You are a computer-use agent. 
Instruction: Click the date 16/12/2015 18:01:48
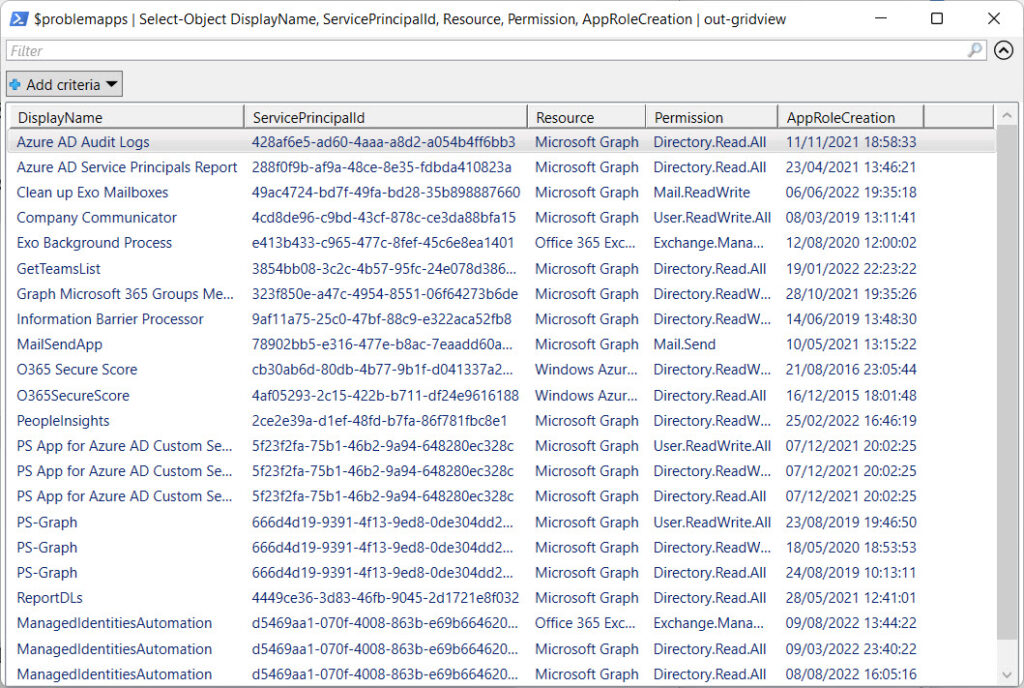[851, 396]
